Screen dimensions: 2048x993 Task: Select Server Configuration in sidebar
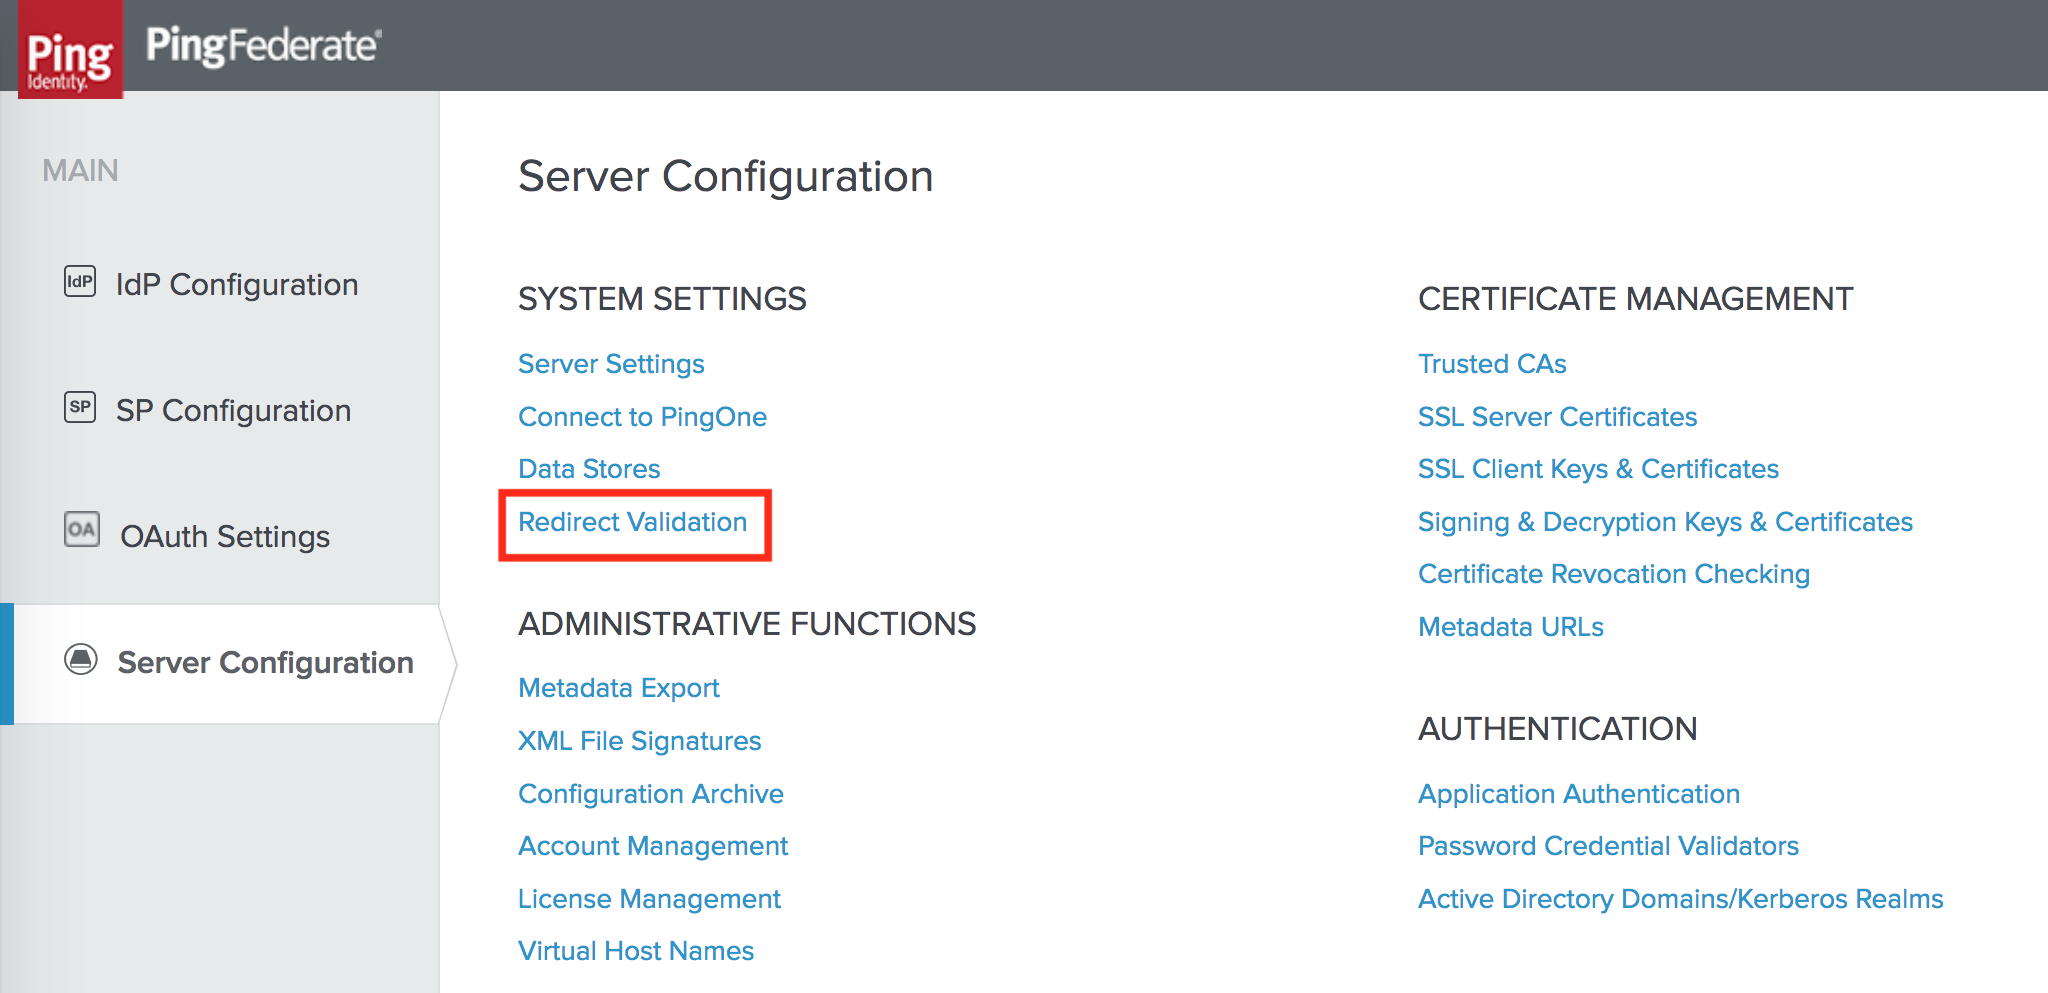coord(265,662)
